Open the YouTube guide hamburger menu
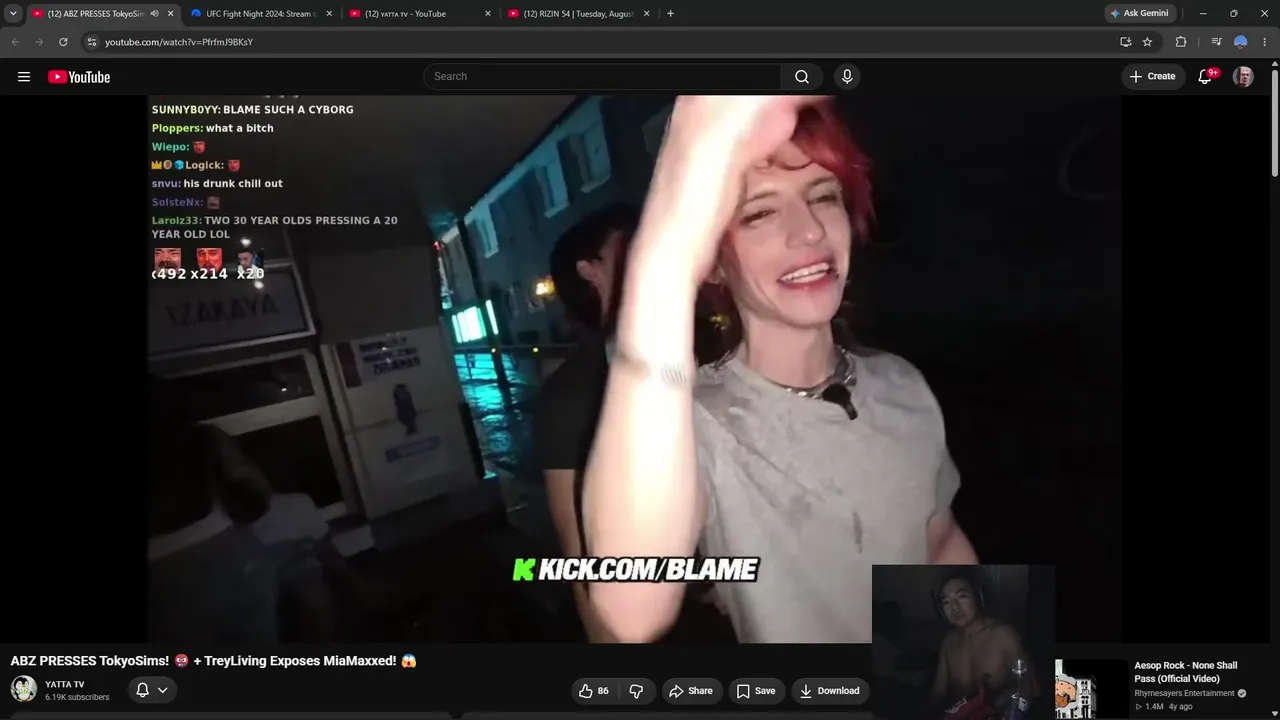This screenshot has width=1280, height=720. click(x=24, y=77)
